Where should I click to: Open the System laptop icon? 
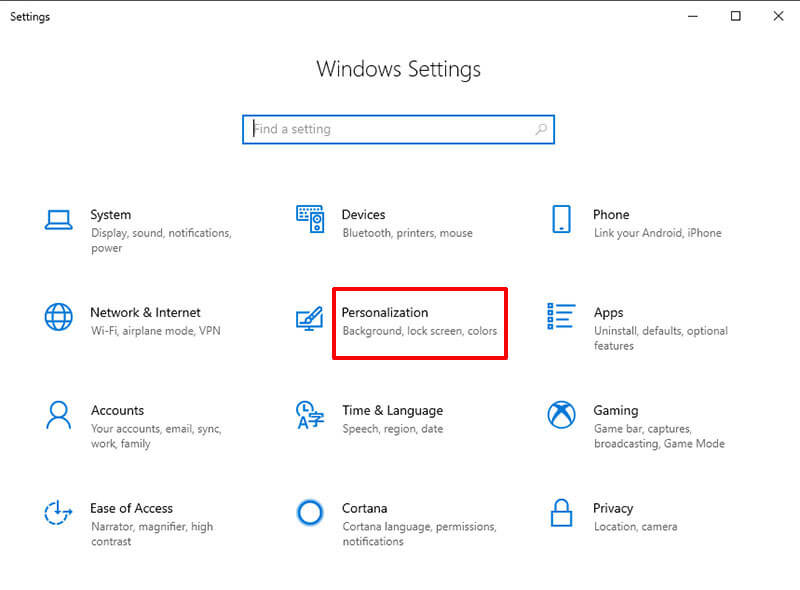click(58, 220)
